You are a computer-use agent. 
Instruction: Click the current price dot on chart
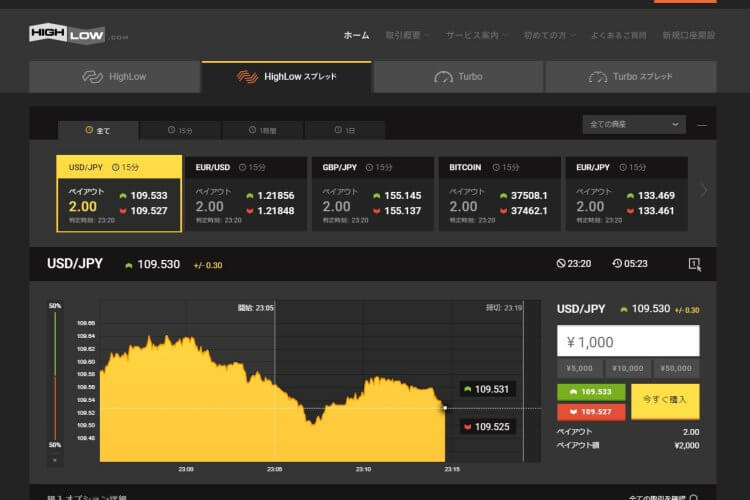[x=445, y=408]
